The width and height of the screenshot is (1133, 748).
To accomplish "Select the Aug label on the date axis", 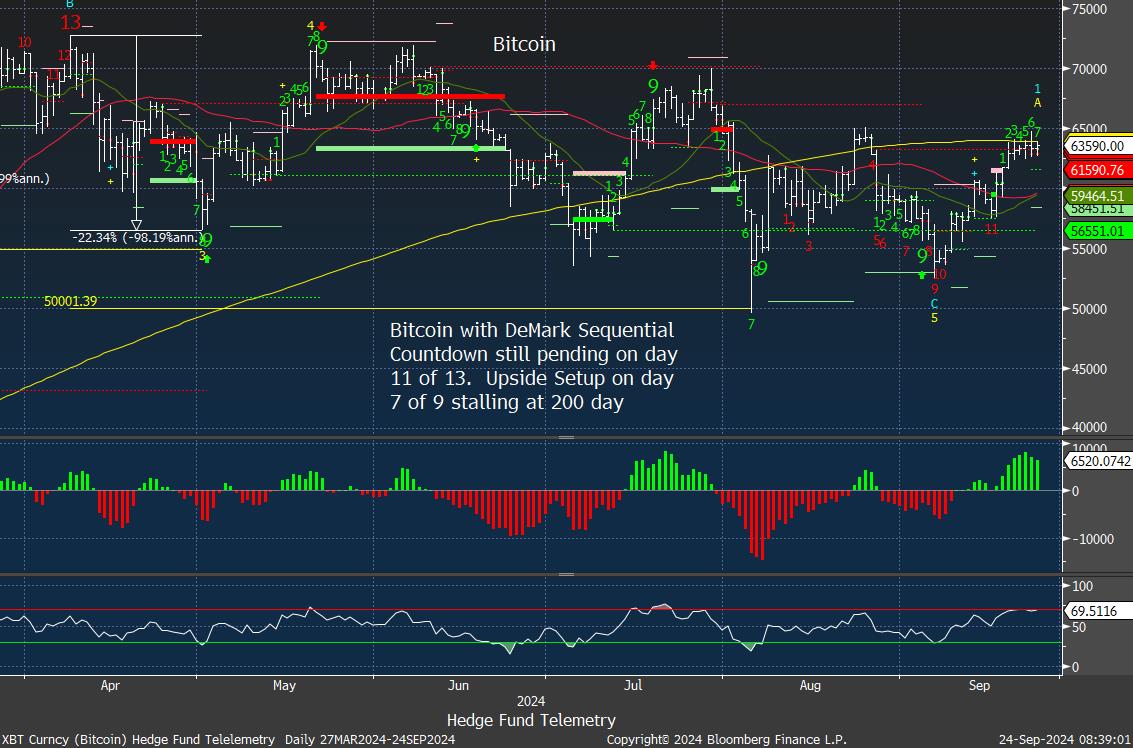I will click(810, 685).
